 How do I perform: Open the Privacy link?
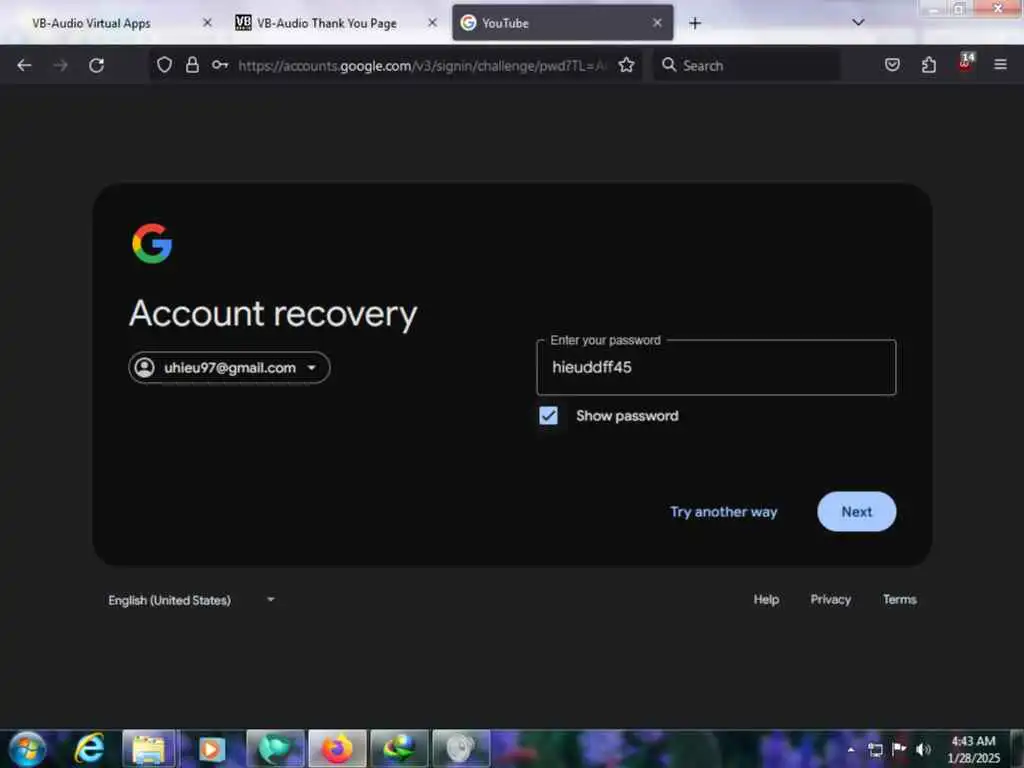pos(830,600)
